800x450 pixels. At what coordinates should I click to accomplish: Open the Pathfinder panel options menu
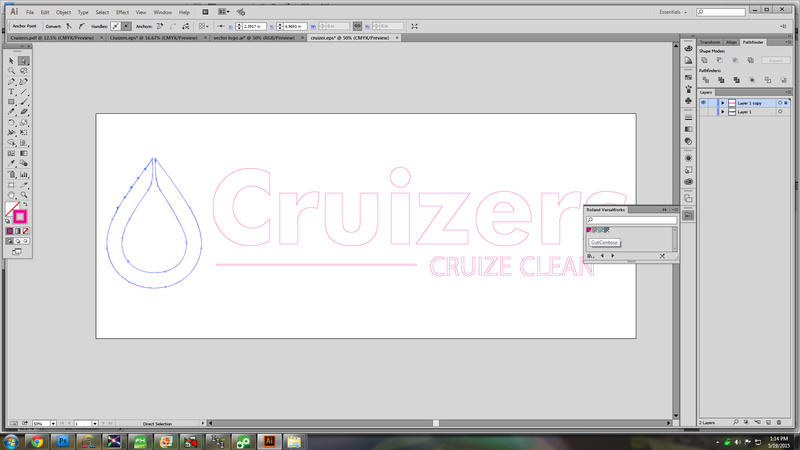[788, 42]
